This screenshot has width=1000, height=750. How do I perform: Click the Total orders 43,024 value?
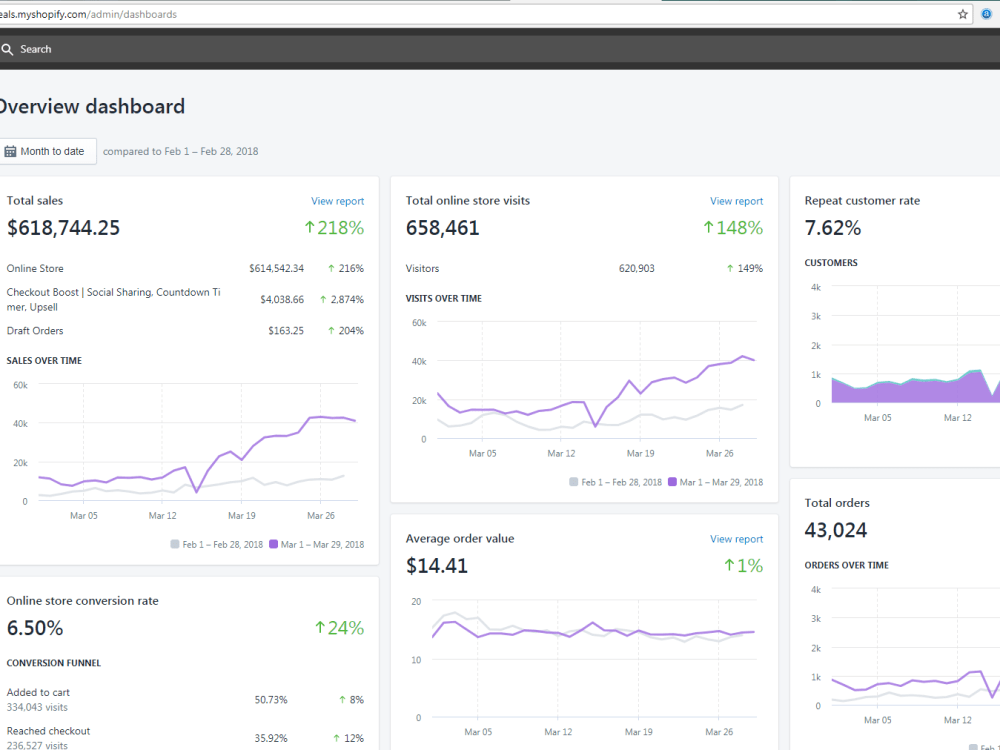pyautogui.click(x=835, y=530)
